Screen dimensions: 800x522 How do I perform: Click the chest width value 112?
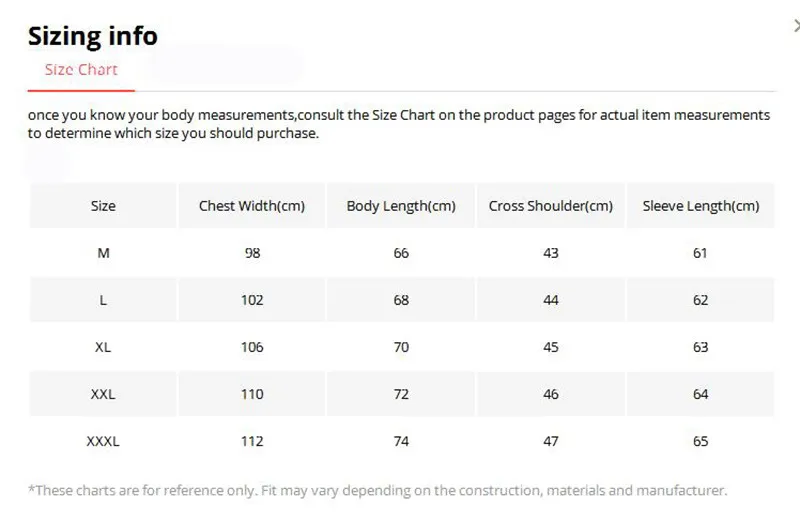point(252,441)
